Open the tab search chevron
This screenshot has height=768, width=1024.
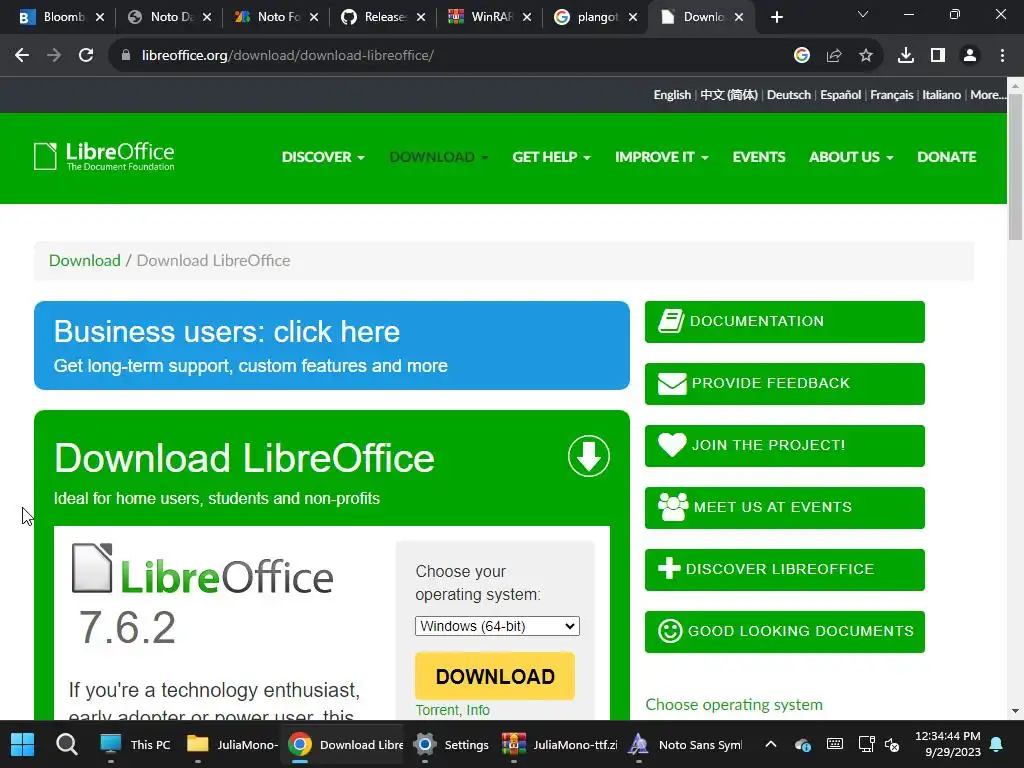863,14
